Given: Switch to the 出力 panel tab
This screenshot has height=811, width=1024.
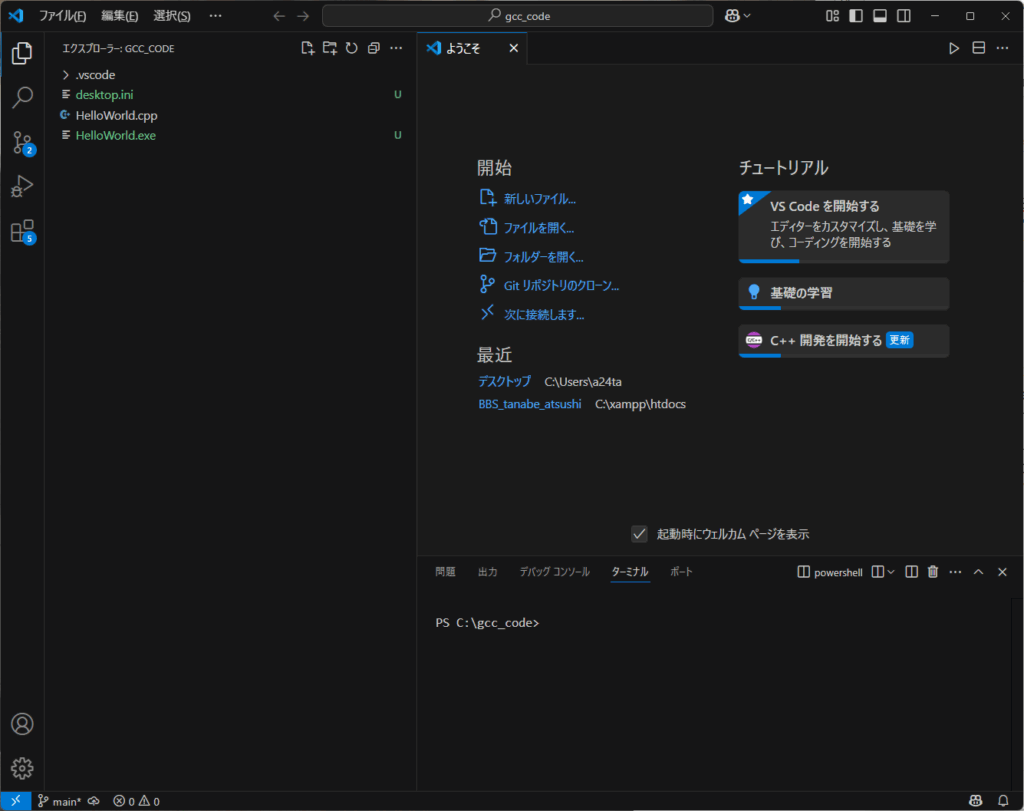Looking at the screenshot, I should (488, 572).
